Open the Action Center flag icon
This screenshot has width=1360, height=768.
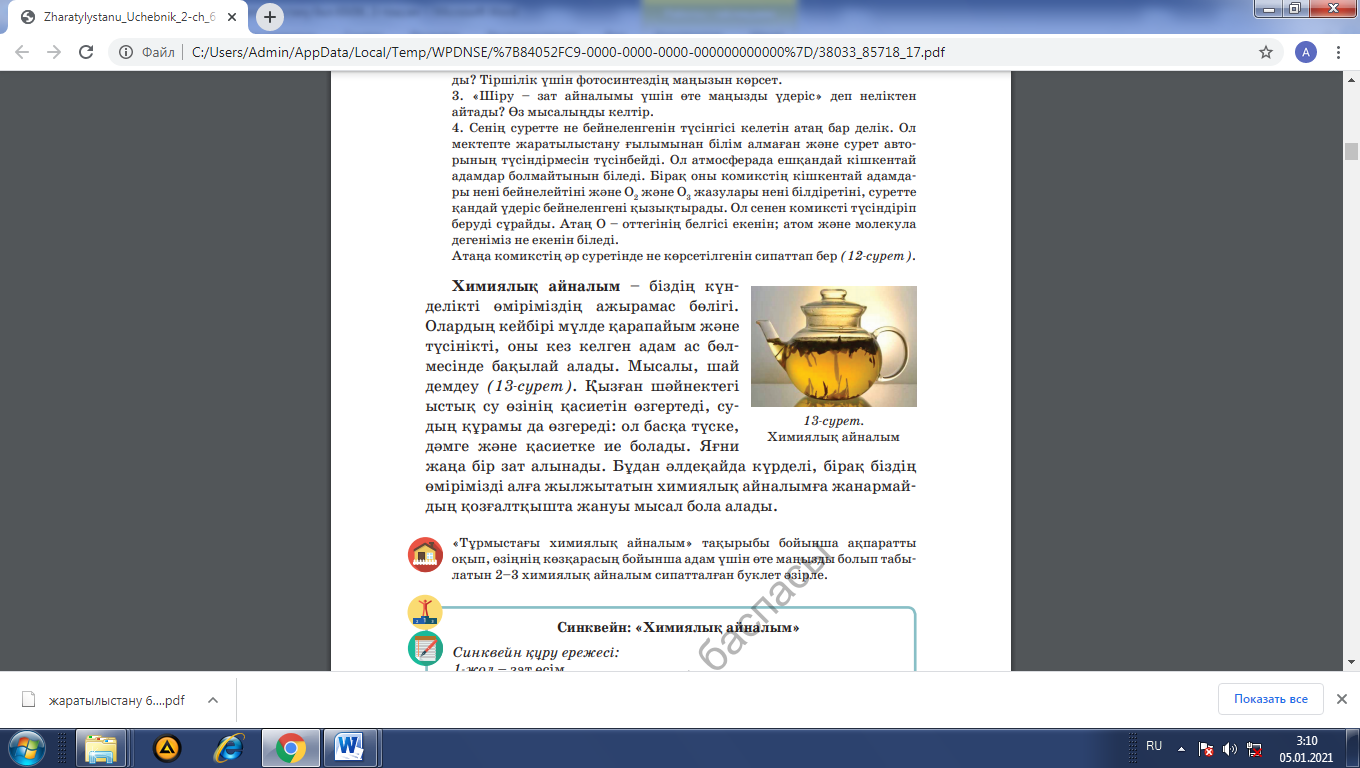click(1206, 748)
